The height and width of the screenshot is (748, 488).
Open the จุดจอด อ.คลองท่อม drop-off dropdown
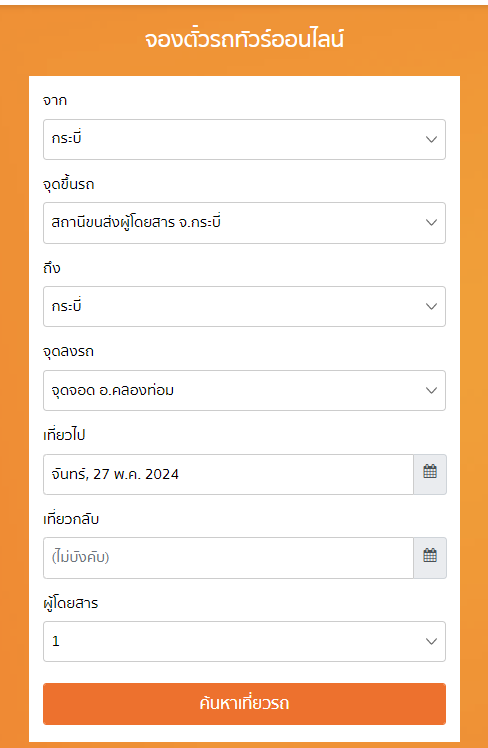(244, 391)
